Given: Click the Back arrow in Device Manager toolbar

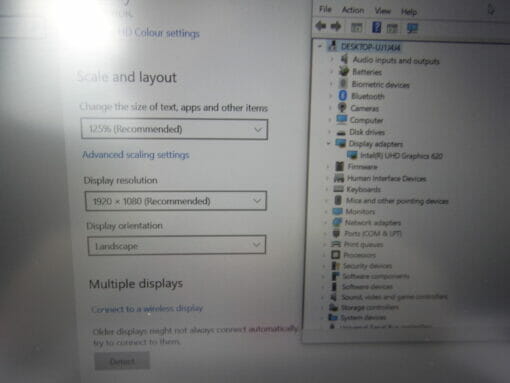Looking at the screenshot, I should tap(321, 26).
